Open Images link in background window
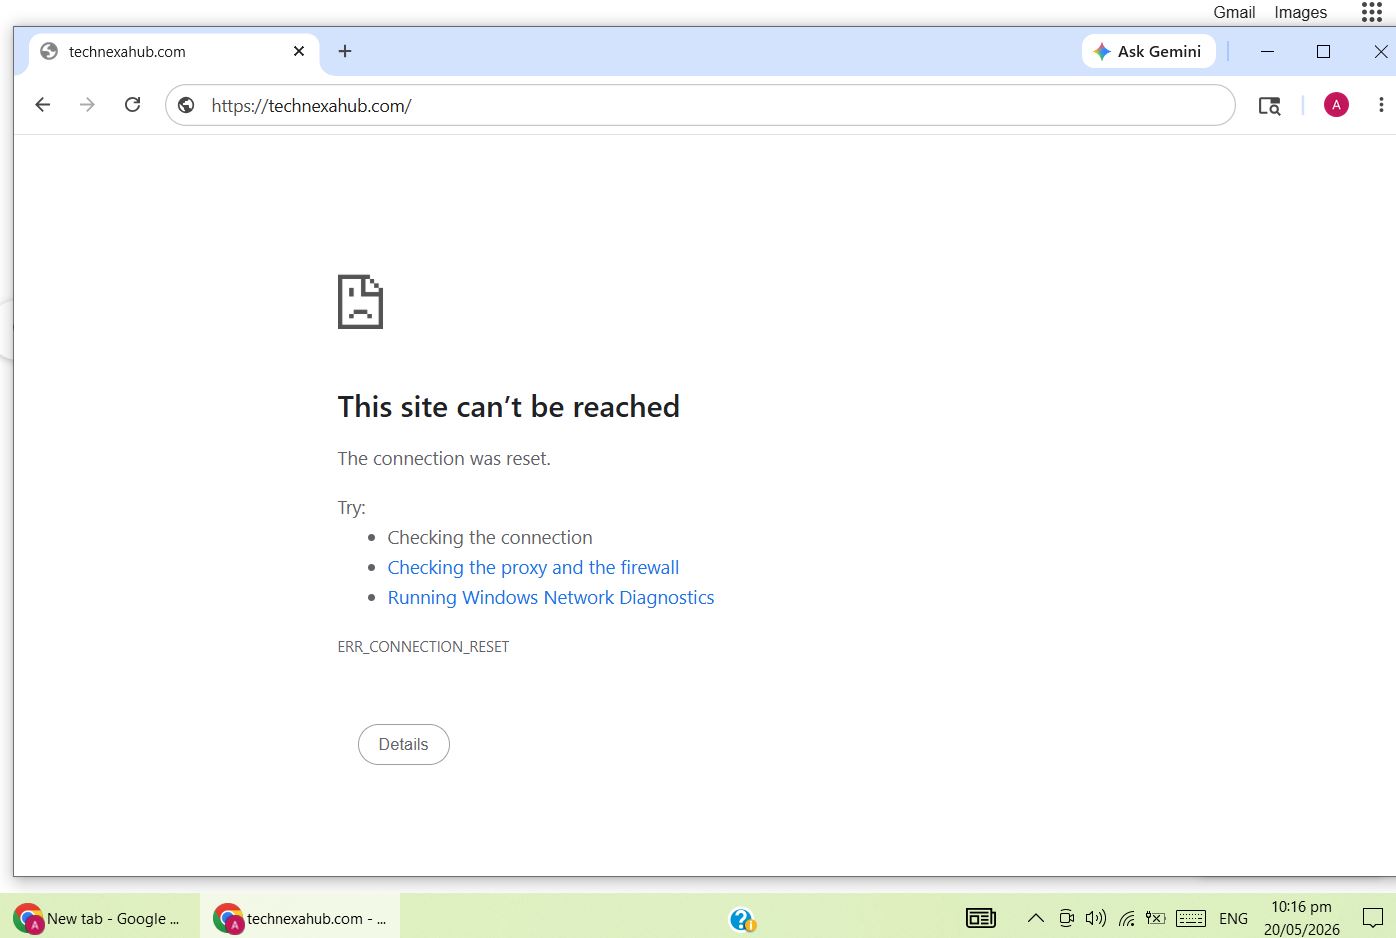 click(x=1300, y=12)
